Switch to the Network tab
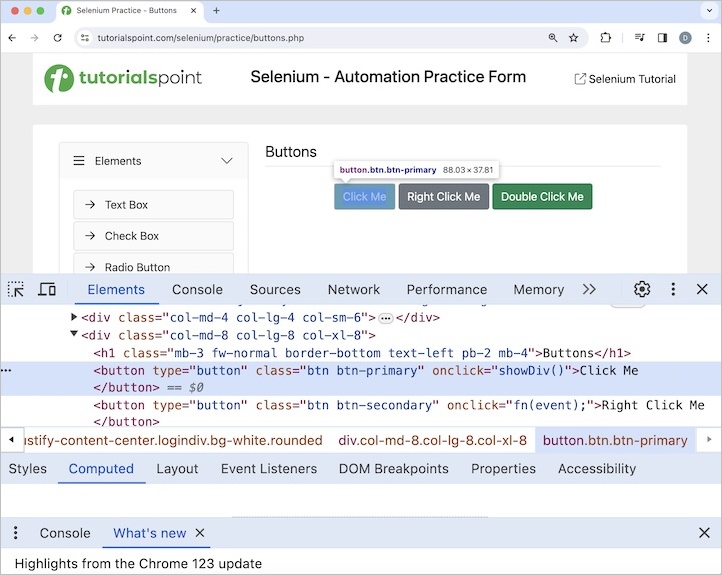722x575 pixels. 354,289
